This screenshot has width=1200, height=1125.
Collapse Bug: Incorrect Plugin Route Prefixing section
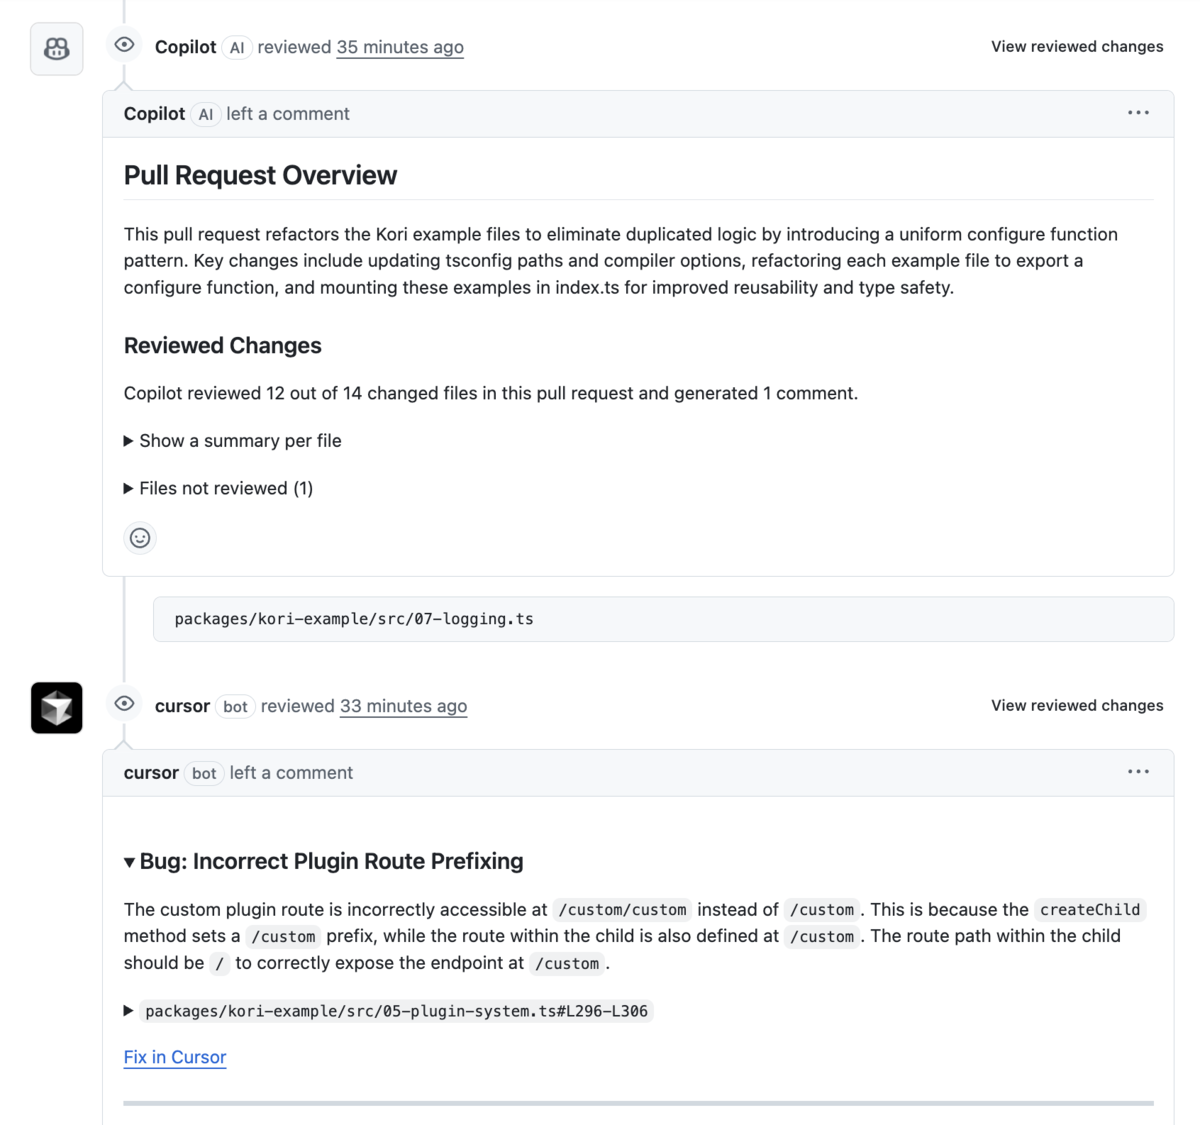click(x=324, y=861)
